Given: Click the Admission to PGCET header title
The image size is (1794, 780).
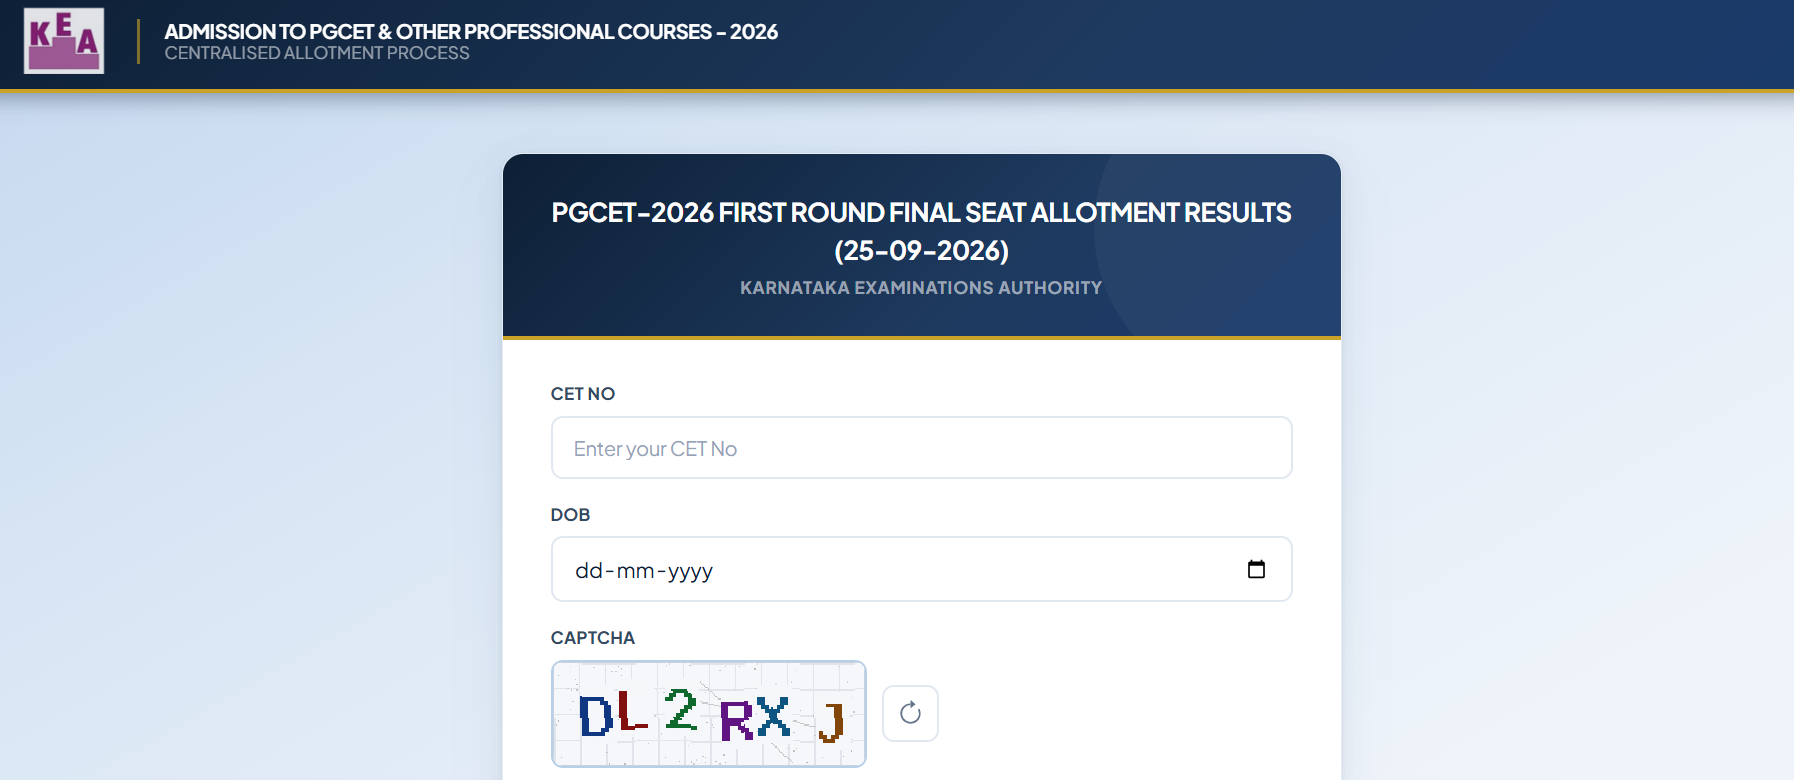Looking at the screenshot, I should point(471,32).
